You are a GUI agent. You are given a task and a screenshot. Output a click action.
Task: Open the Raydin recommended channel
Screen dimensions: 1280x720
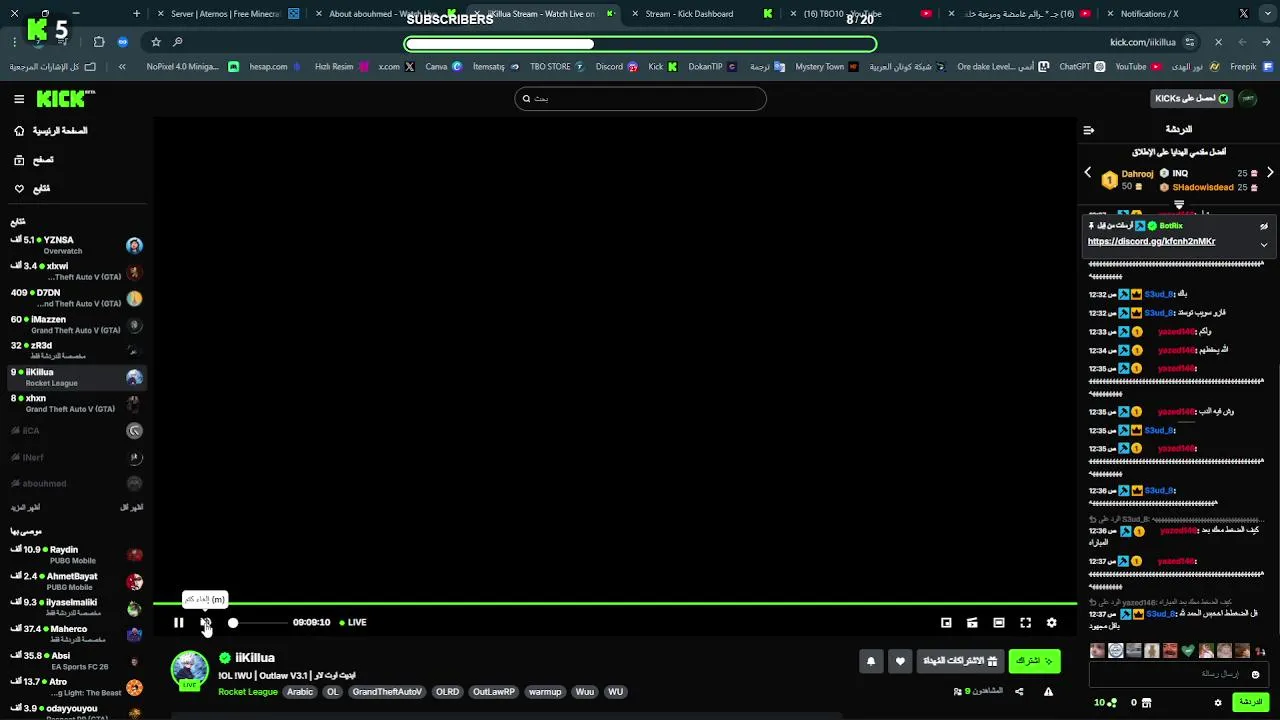tap(77, 555)
